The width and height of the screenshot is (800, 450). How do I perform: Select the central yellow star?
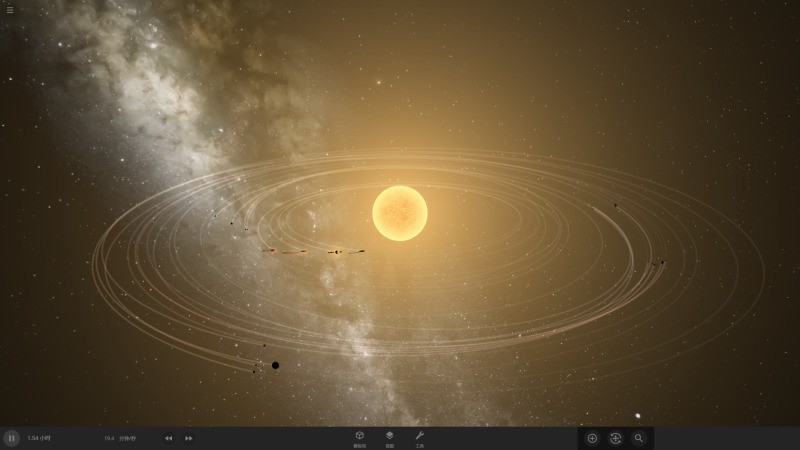pyautogui.click(x=400, y=213)
